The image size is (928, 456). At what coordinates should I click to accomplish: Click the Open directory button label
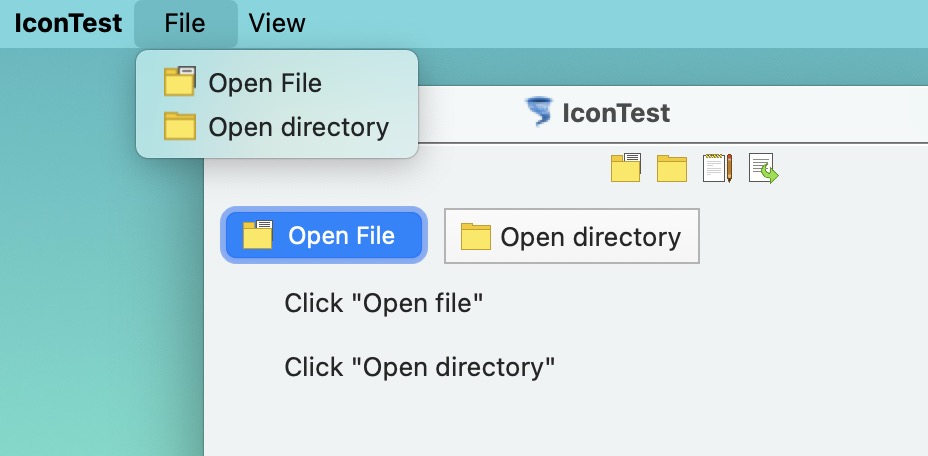click(x=591, y=237)
